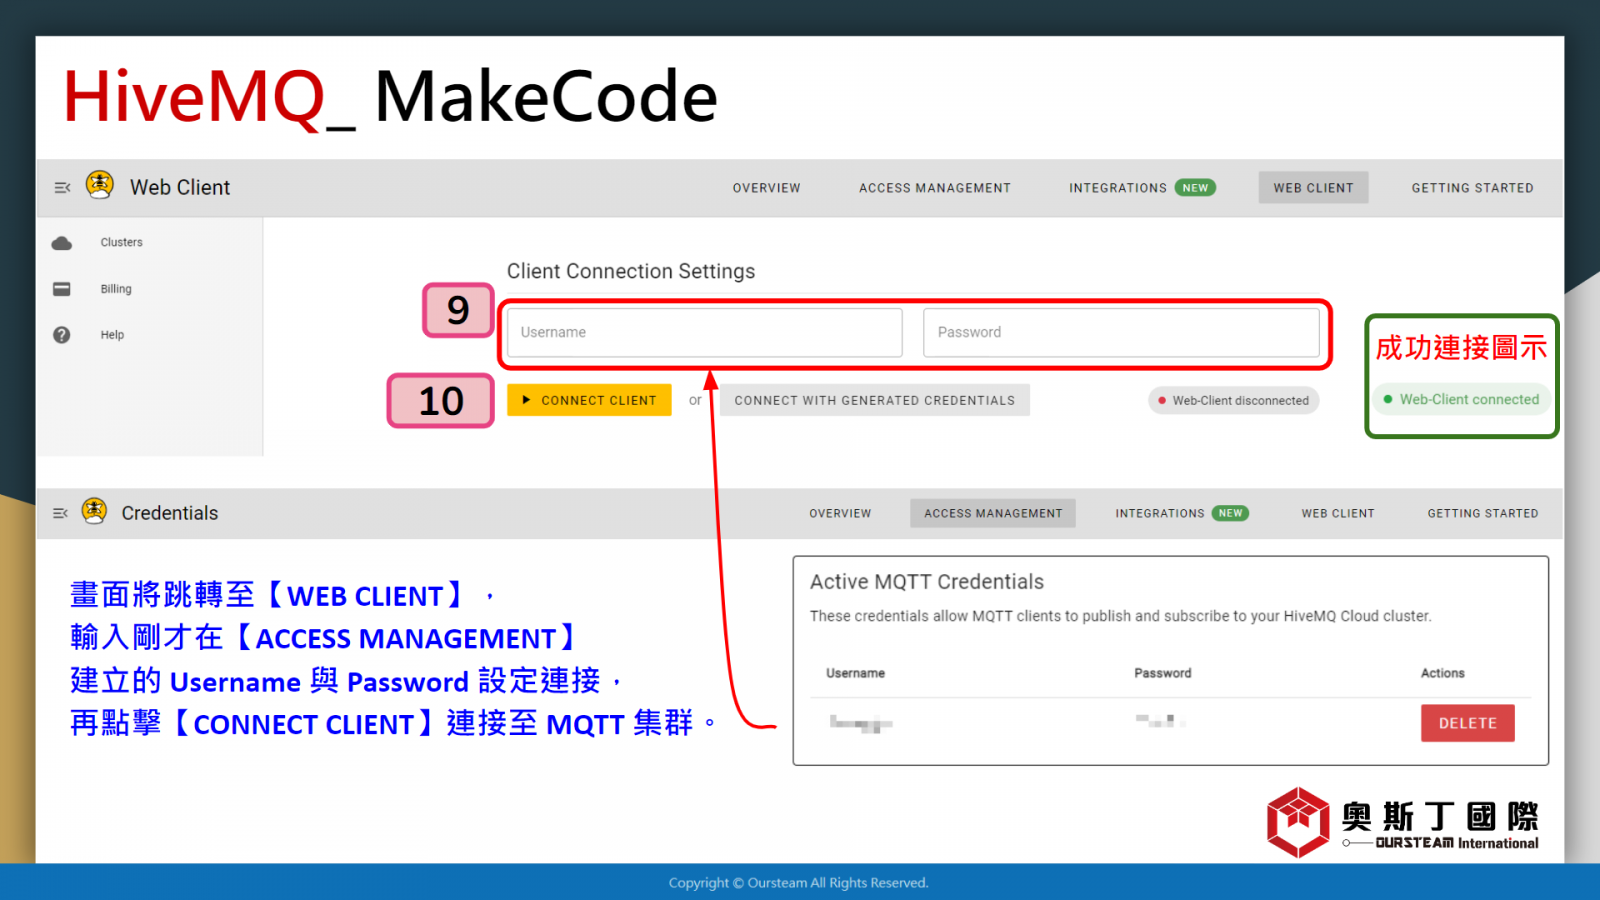Click the blurred username table cell
The height and width of the screenshot is (900, 1600).
[x=861, y=723]
